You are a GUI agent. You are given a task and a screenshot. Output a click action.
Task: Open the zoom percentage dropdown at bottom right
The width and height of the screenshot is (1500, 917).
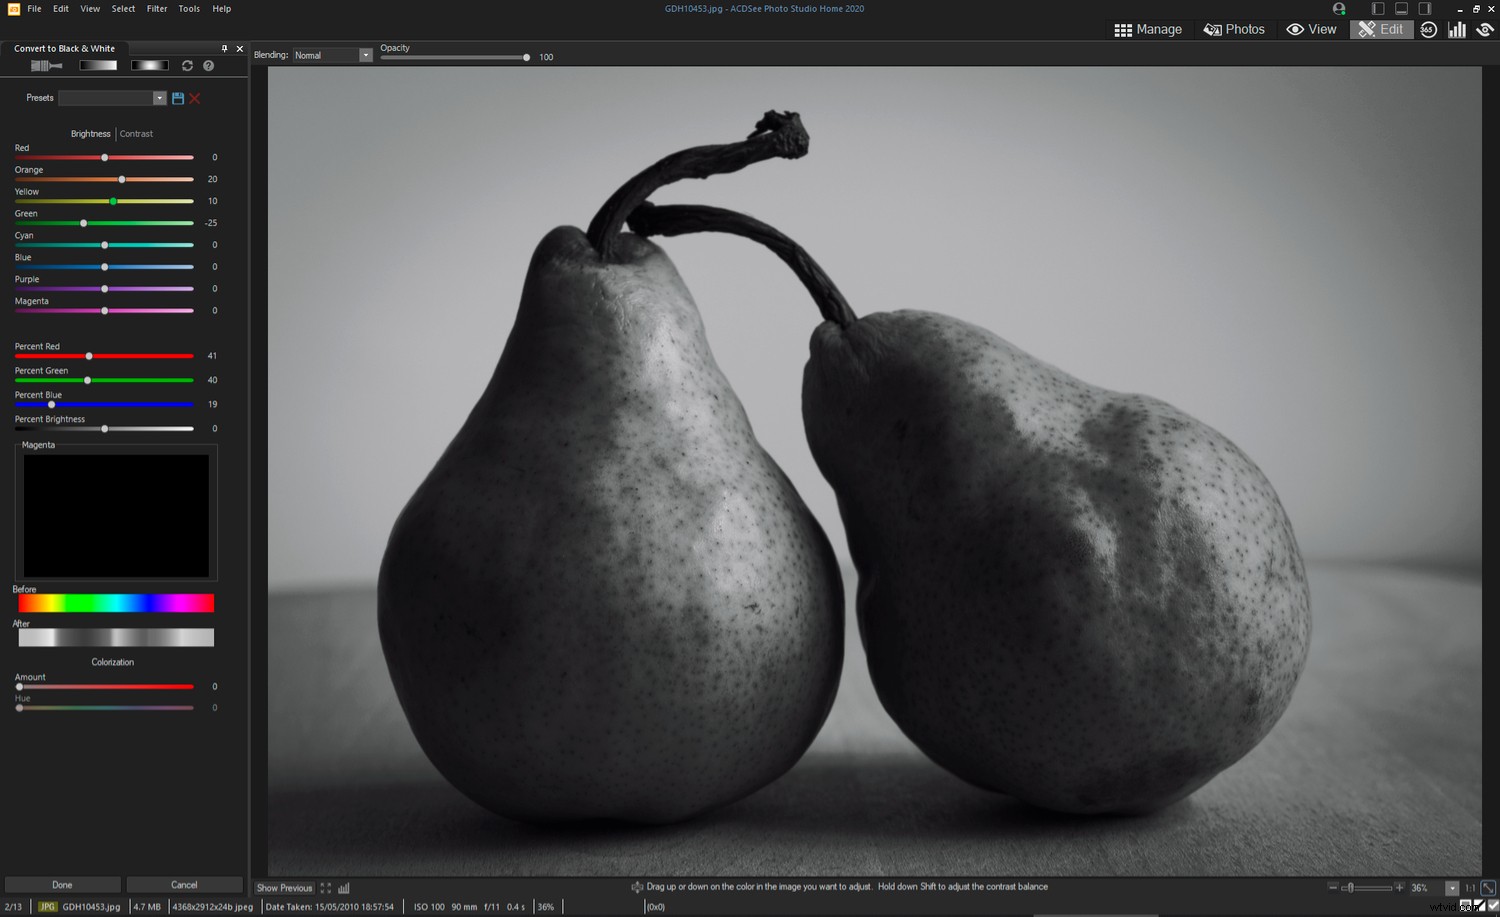pyautogui.click(x=1453, y=887)
